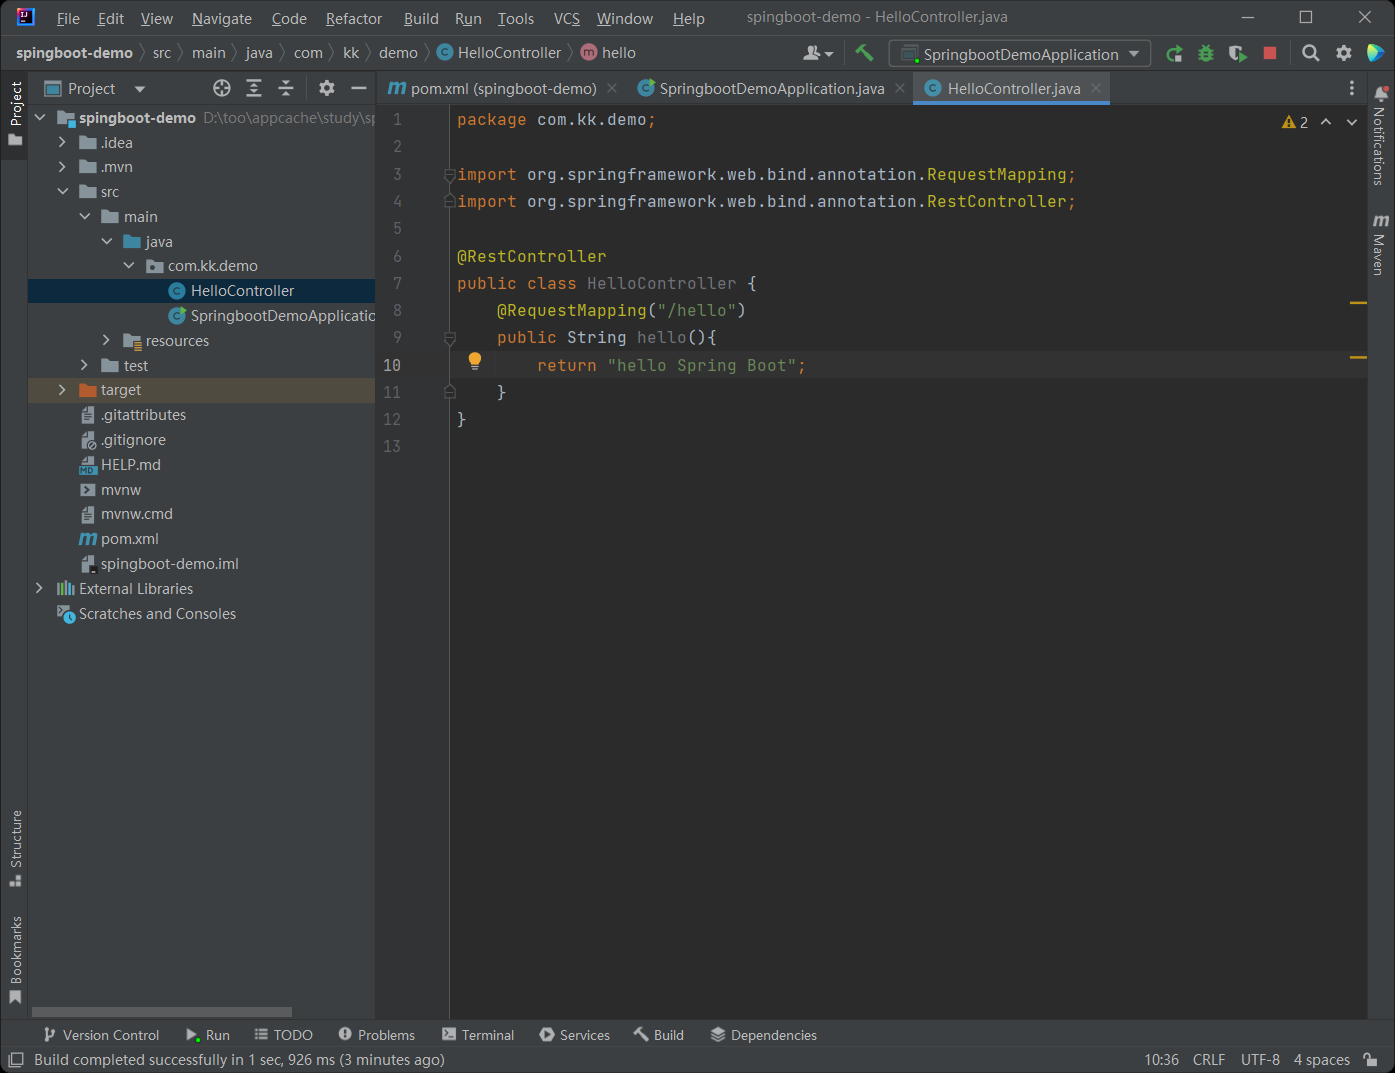Viewport: 1395px width, 1073px height.
Task: Open IDE settings gear in top toolbar
Action: point(1344,53)
